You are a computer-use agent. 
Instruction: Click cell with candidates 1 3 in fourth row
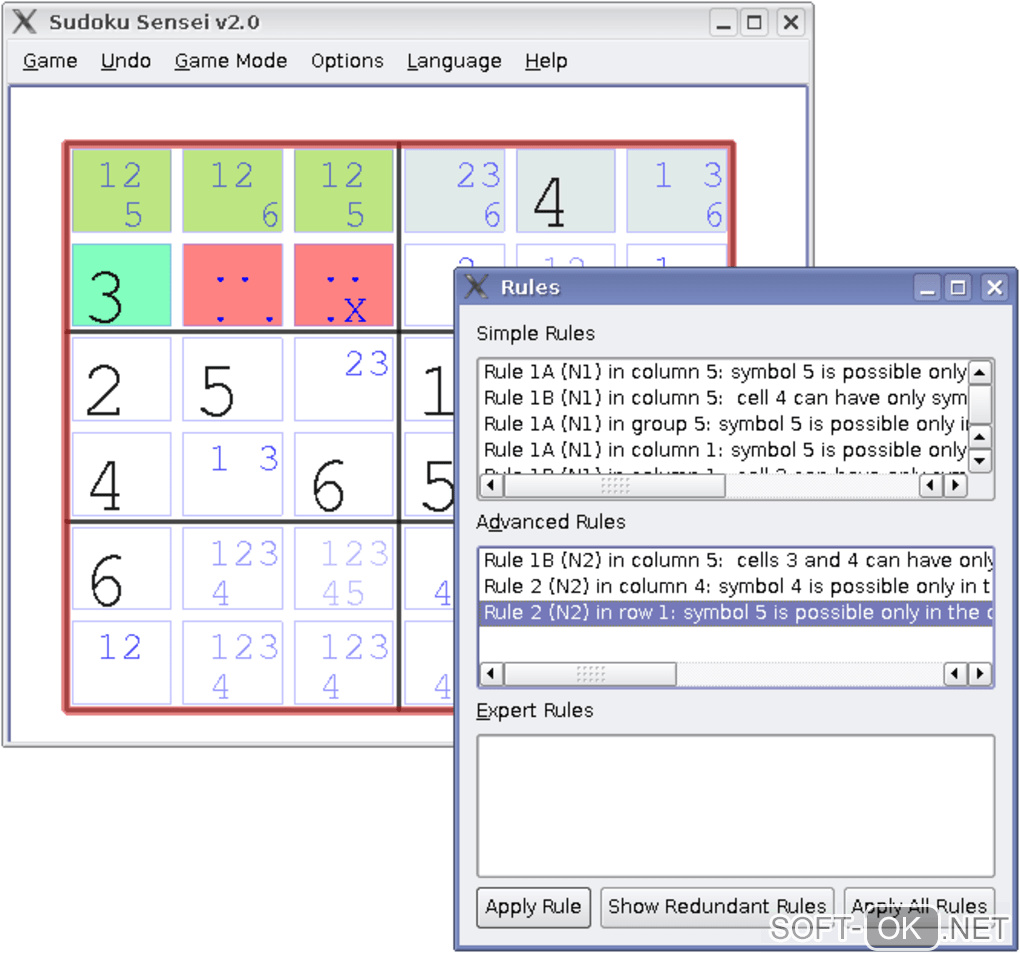coord(233,474)
